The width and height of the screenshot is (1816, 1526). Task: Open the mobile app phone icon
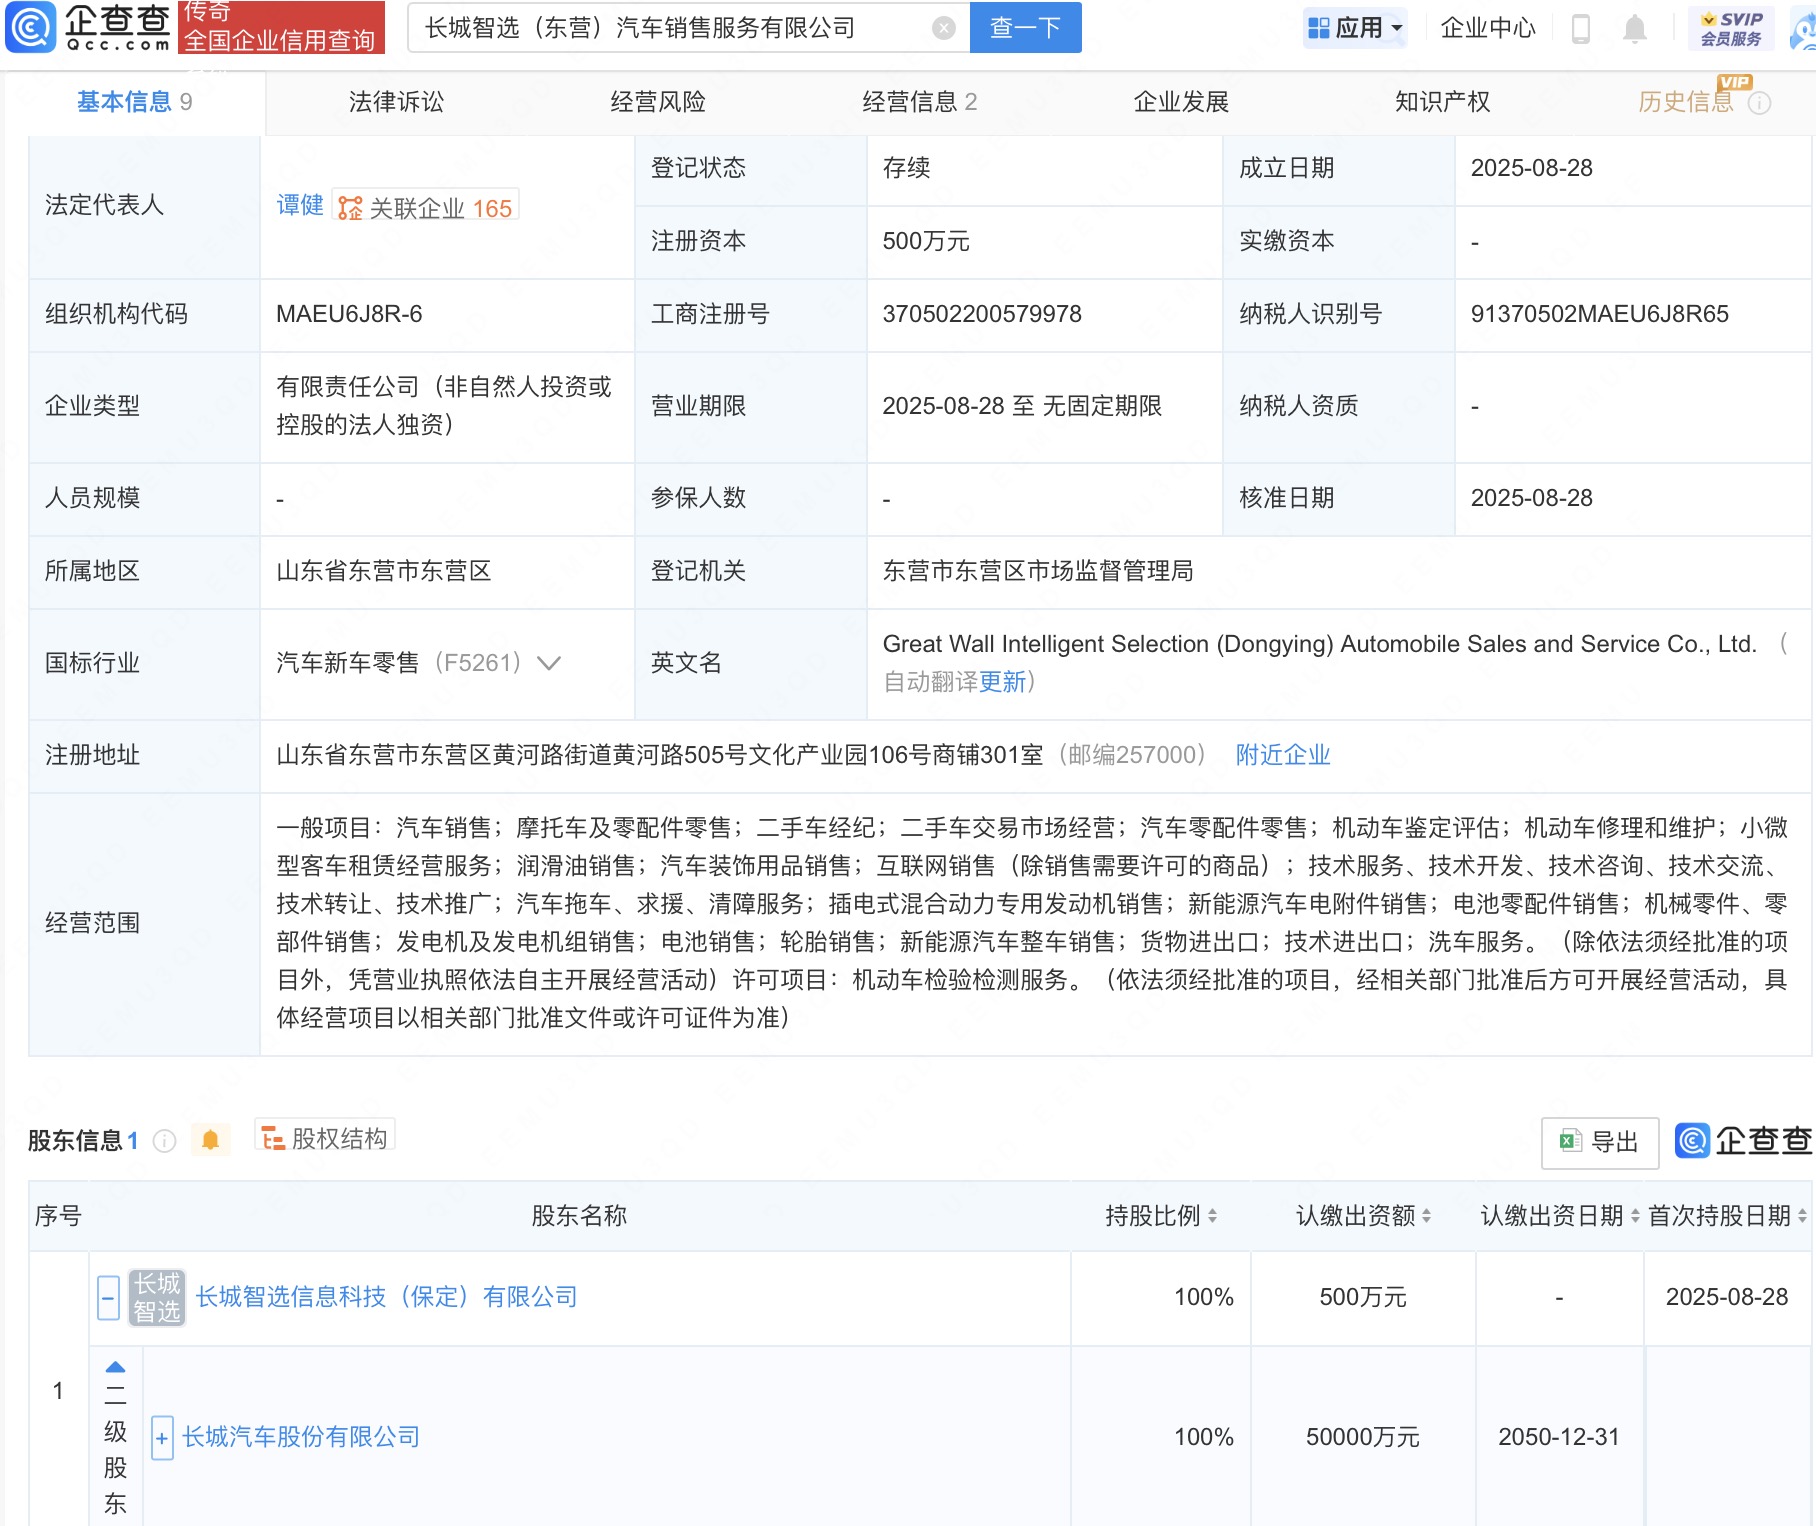point(1580,28)
